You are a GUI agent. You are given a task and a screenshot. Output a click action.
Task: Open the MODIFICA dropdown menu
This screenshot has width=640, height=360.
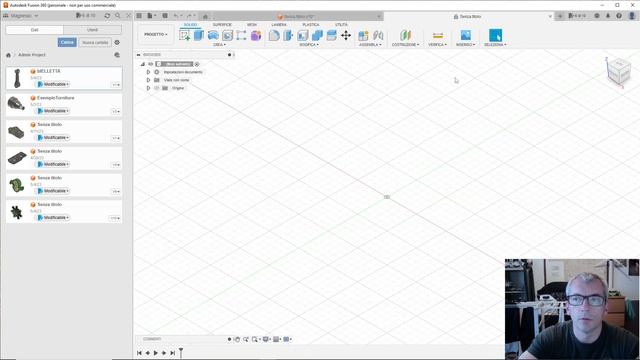(x=309, y=44)
